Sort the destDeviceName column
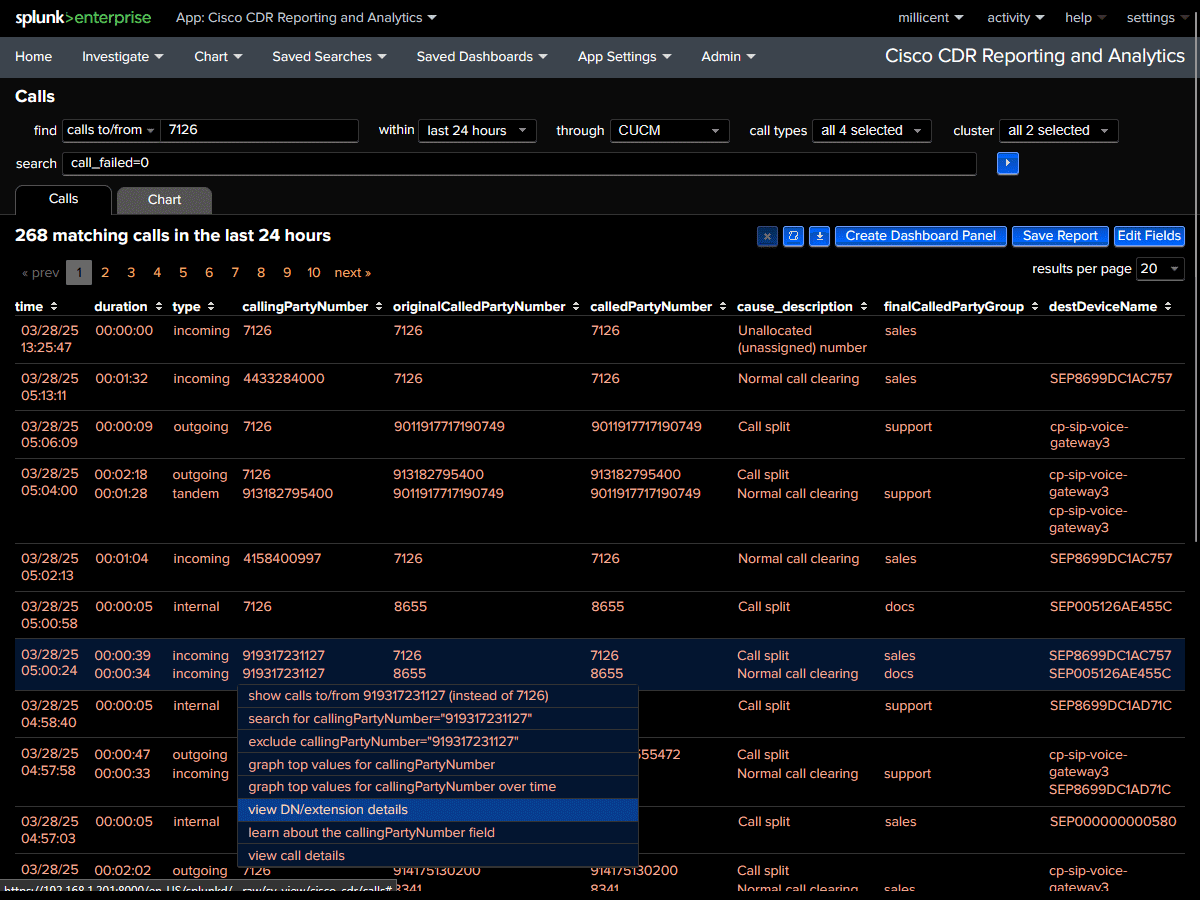 click(x=1168, y=306)
